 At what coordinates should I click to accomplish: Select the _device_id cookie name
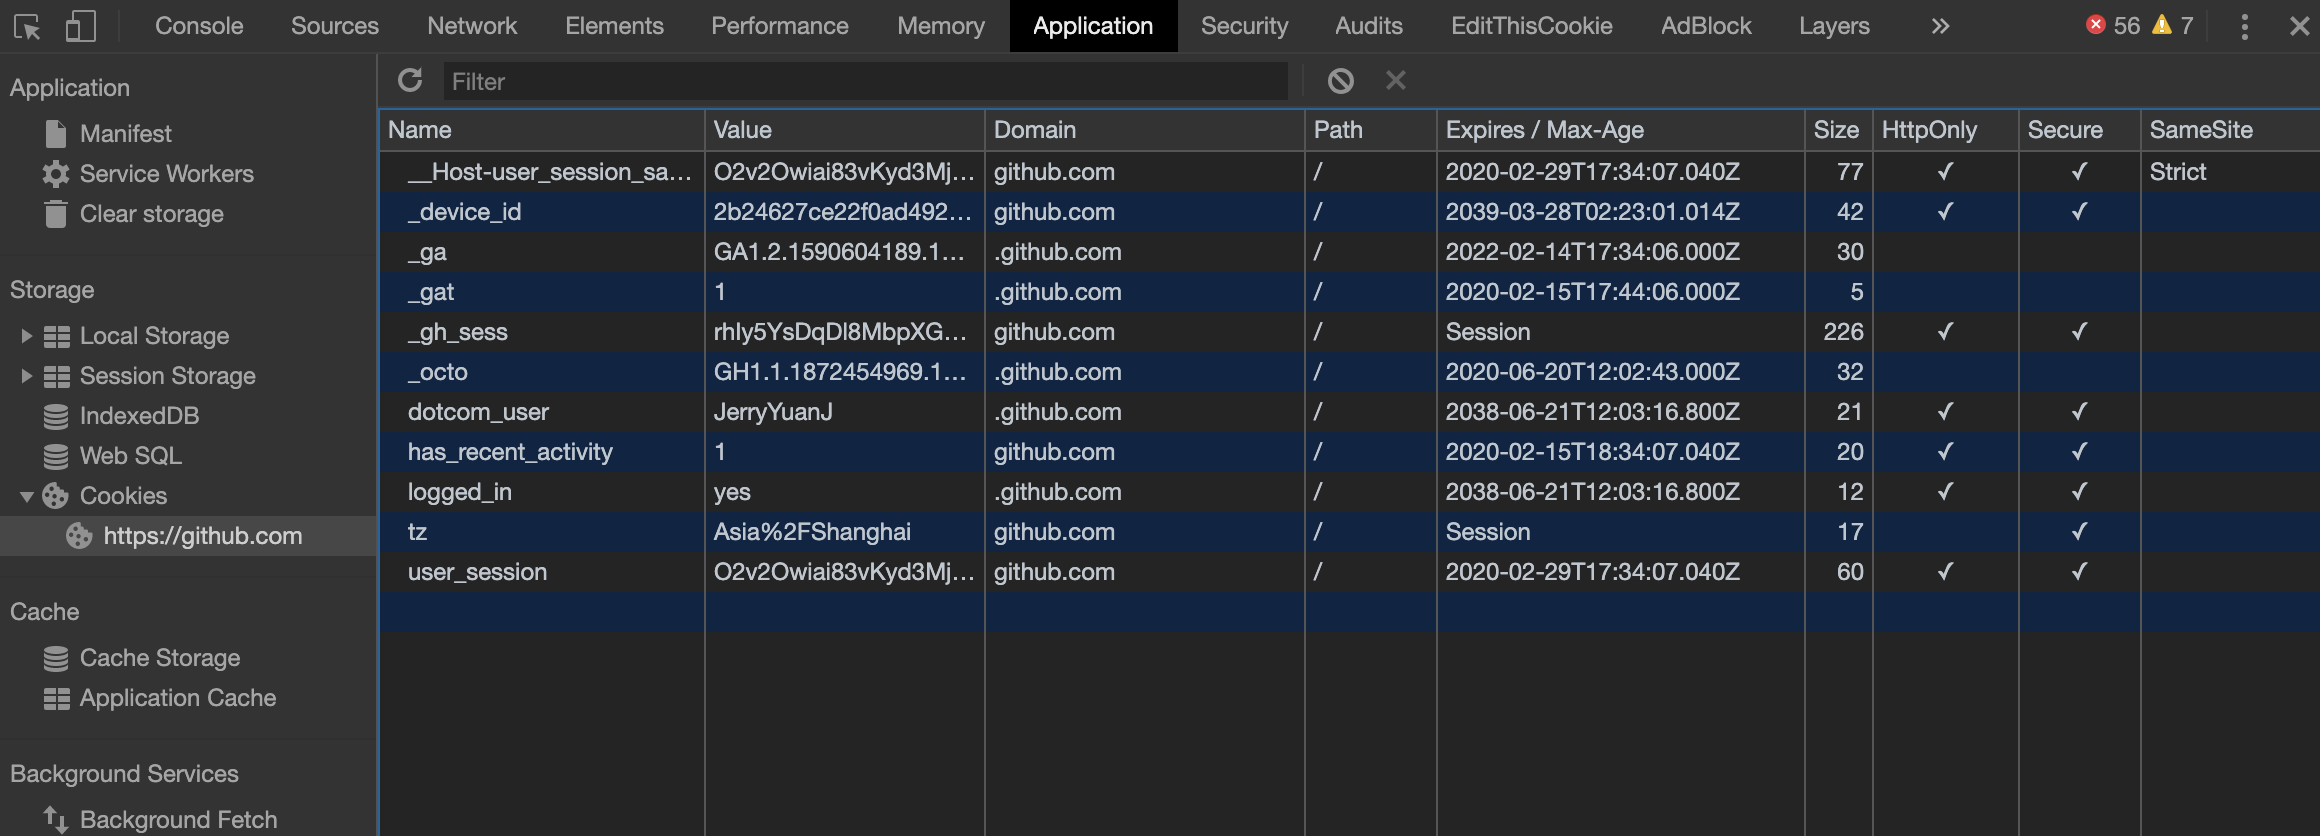(464, 212)
